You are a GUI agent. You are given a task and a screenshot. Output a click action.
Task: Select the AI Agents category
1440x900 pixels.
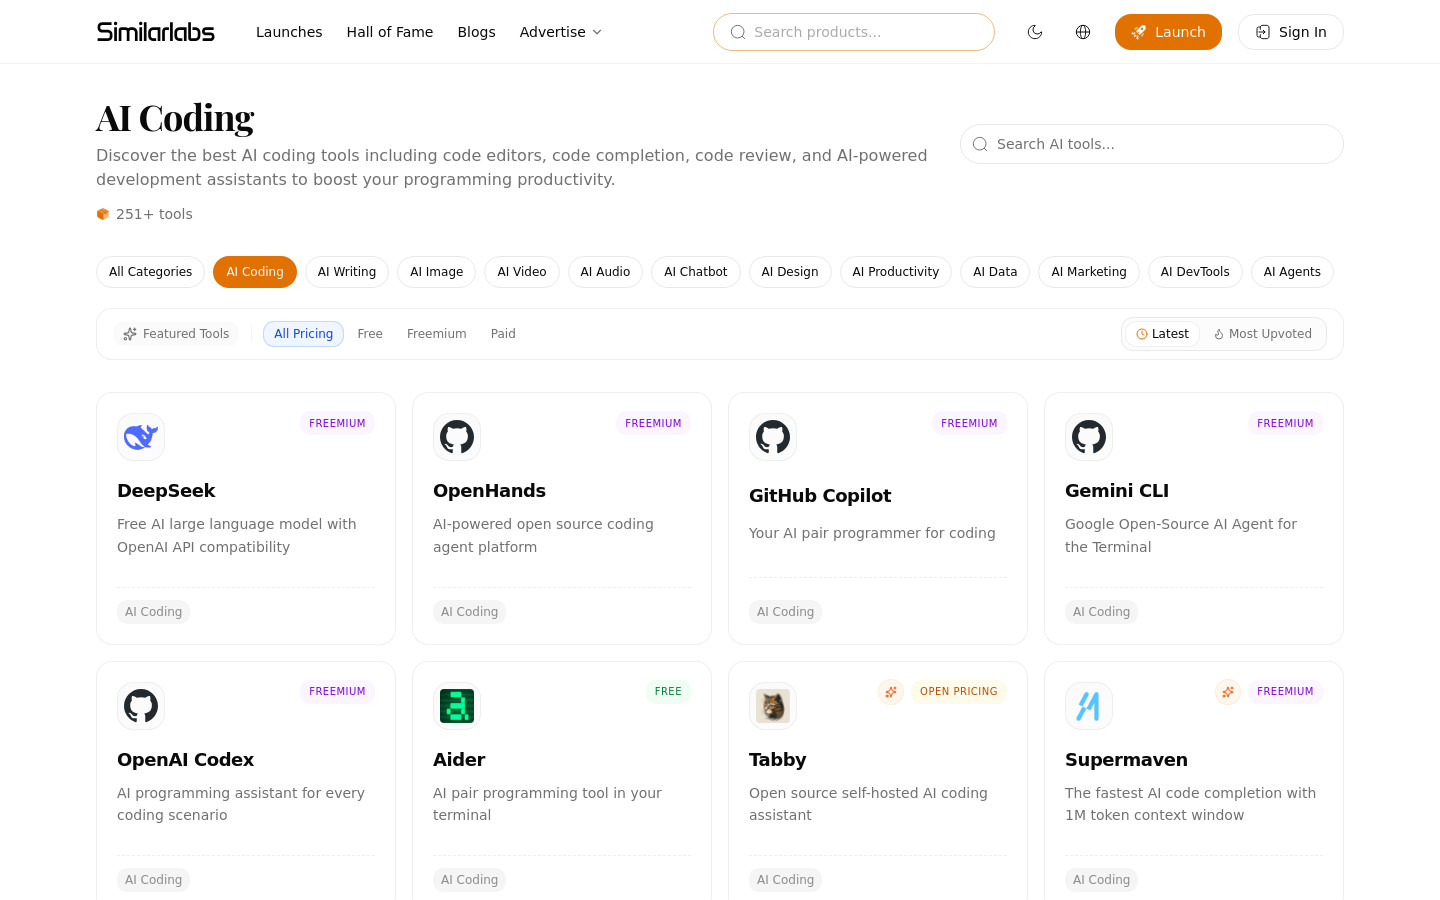click(x=1292, y=272)
